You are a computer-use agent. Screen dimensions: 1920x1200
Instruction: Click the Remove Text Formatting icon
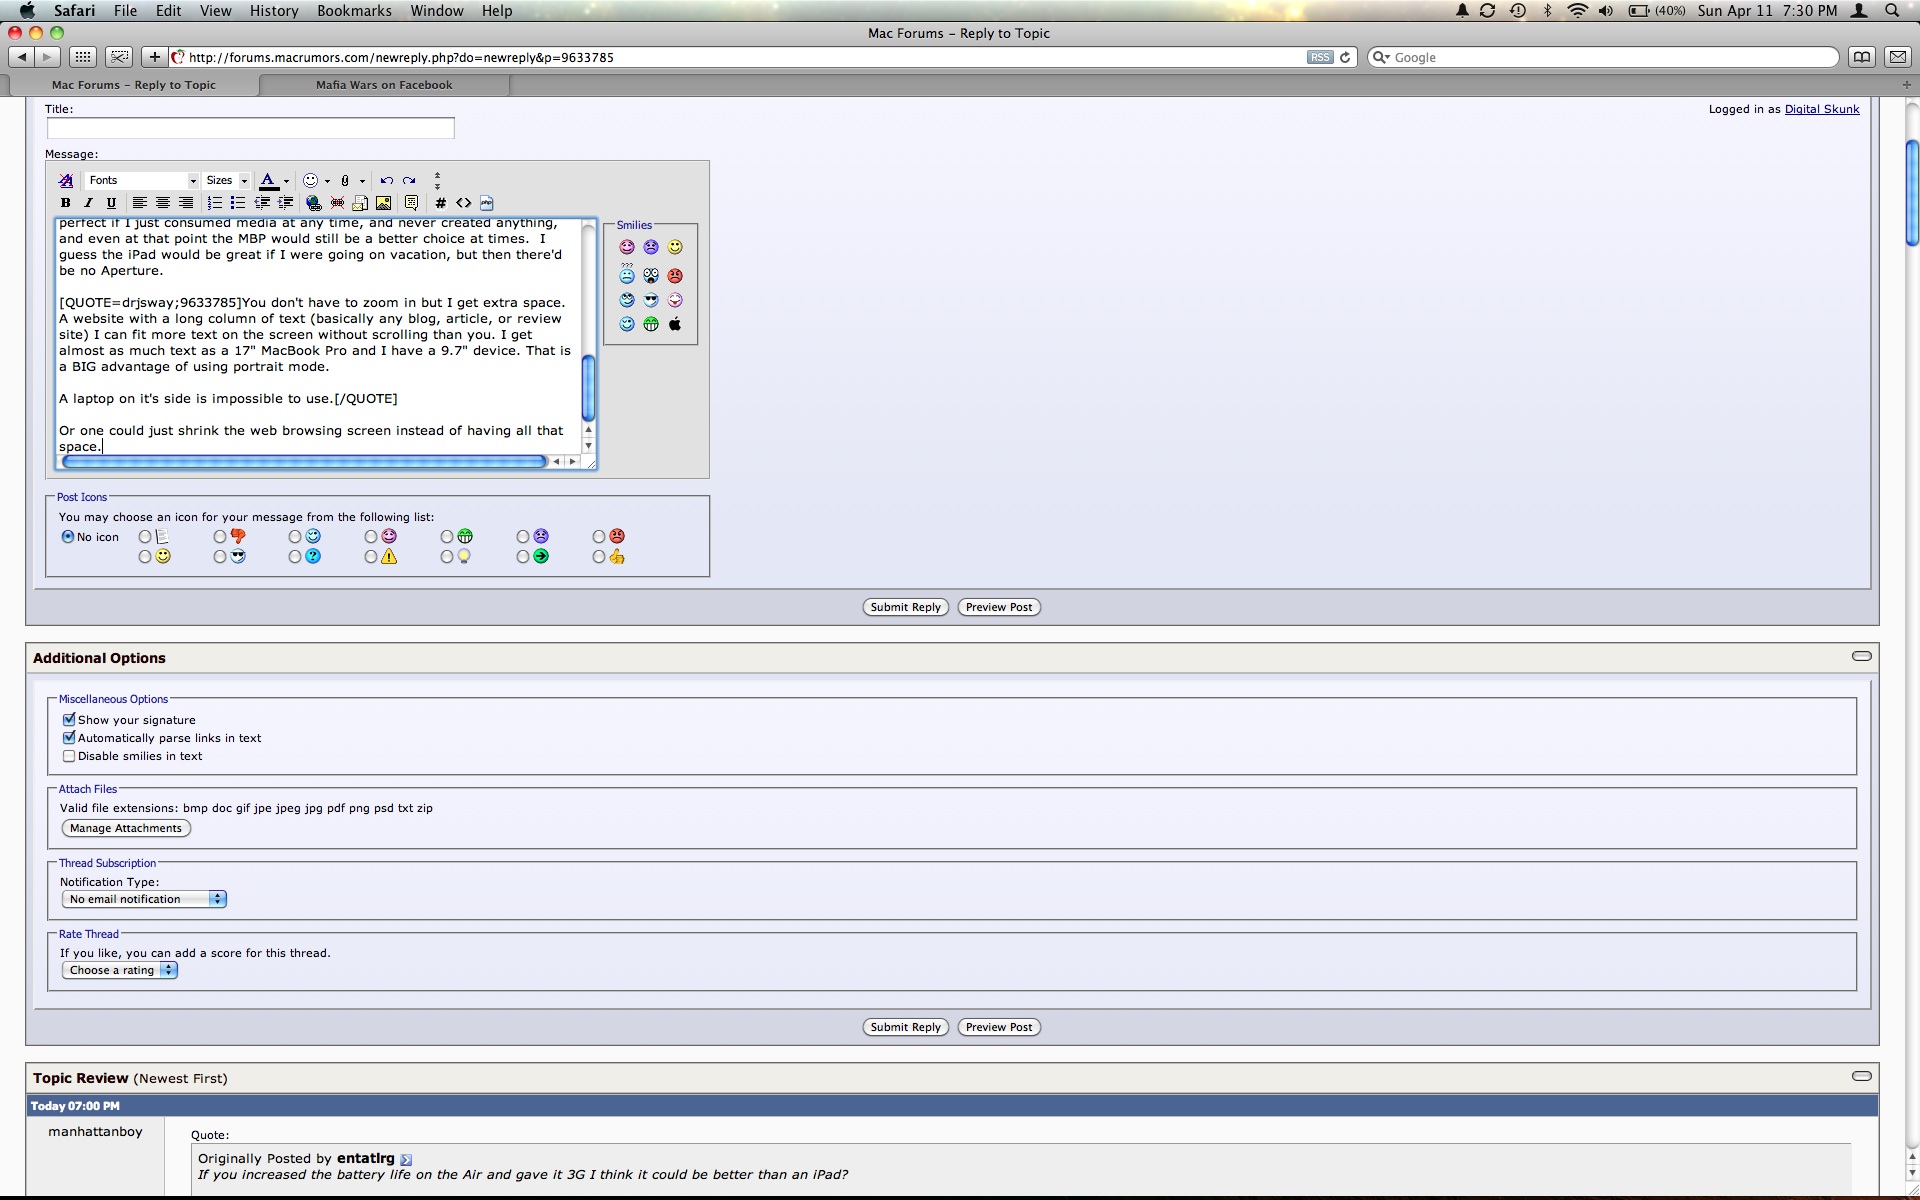[x=66, y=181]
